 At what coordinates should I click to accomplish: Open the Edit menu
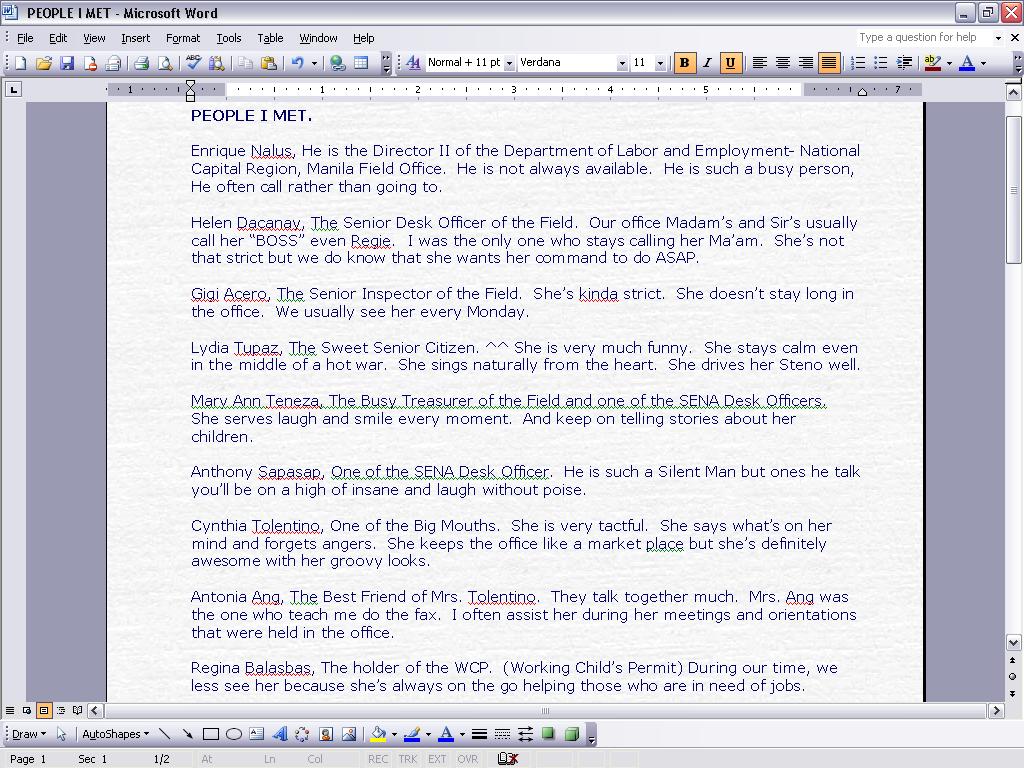pos(58,38)
